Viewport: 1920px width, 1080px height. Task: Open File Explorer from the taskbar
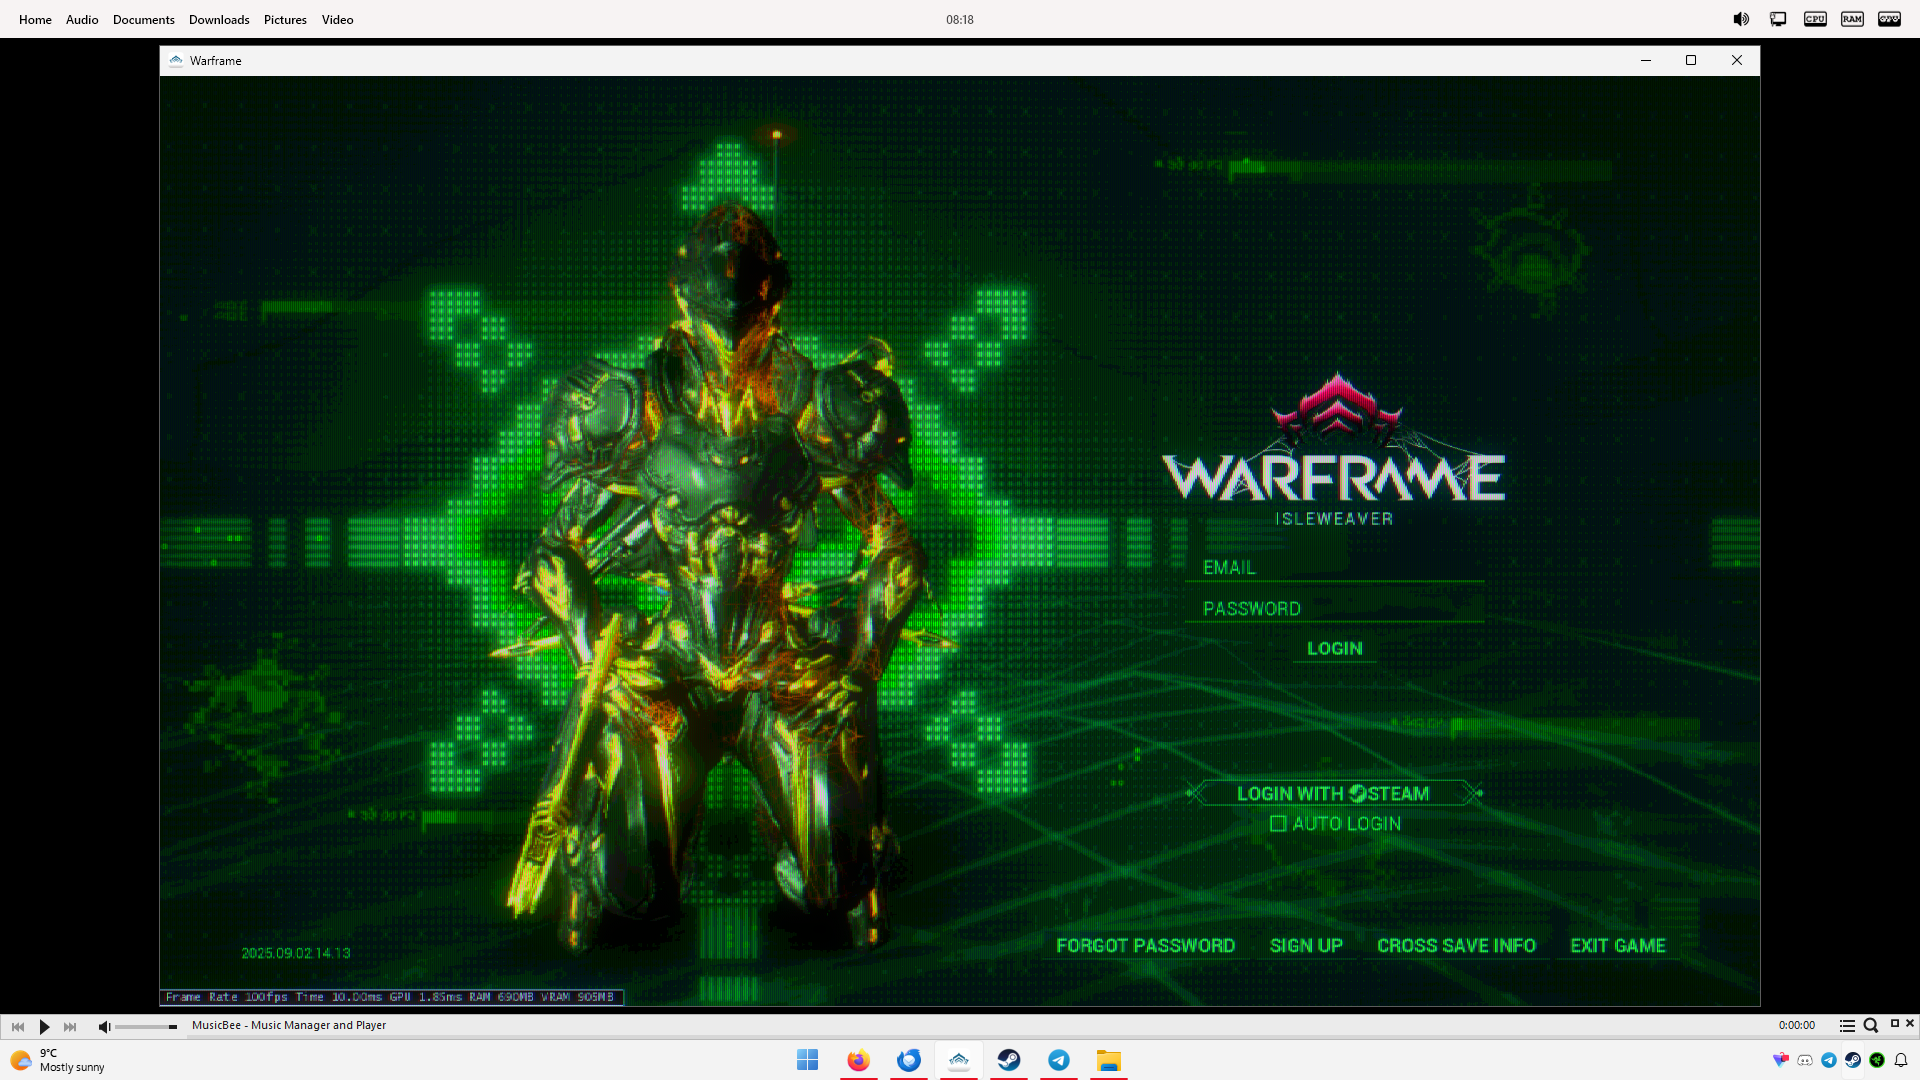pyautogui.click(x=1108, y=1060)
